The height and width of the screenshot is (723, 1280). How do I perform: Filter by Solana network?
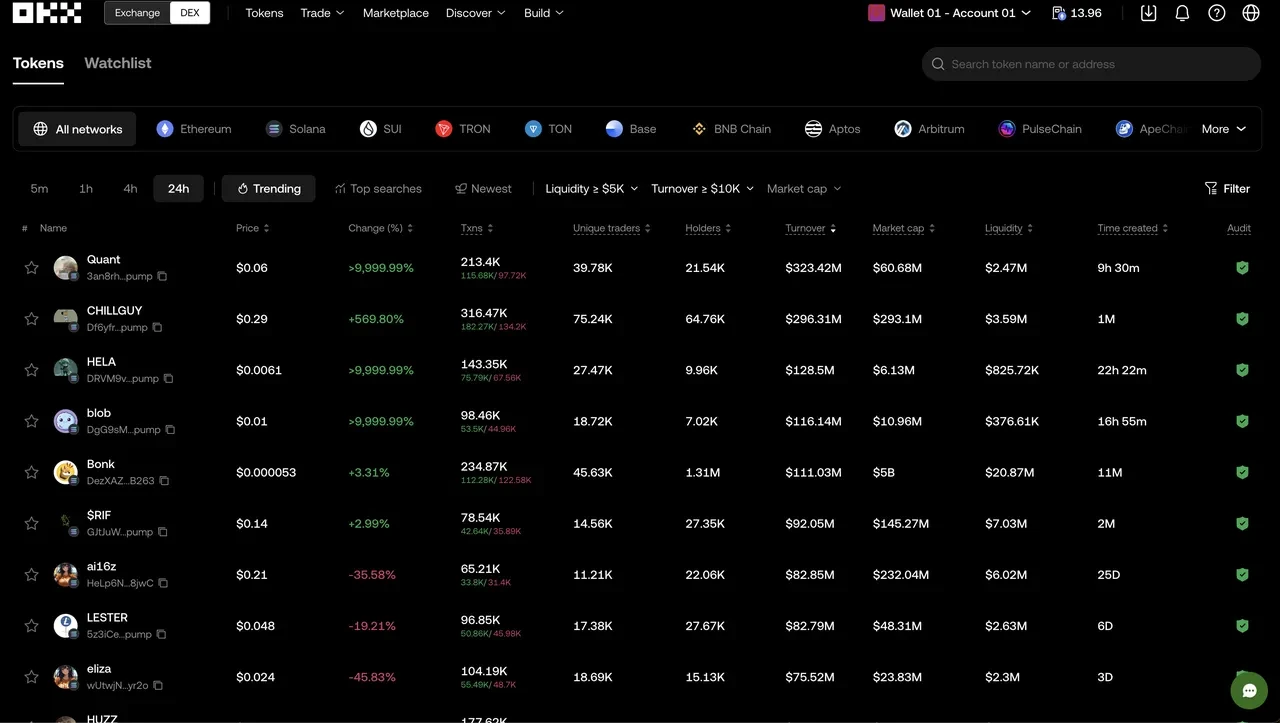pos(295,129)
